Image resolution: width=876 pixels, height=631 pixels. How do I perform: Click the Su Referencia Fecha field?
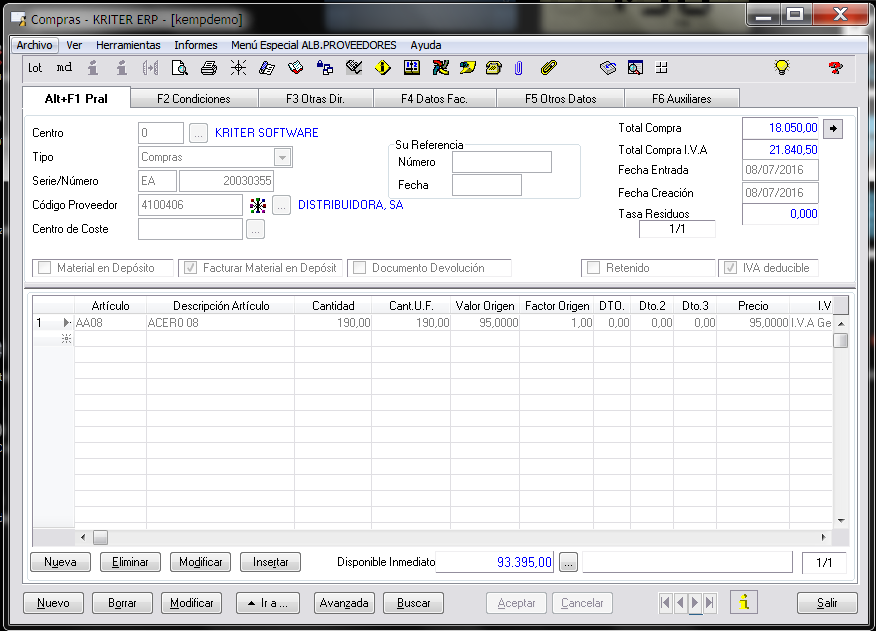pyautogui.click(x=487, y=185)
